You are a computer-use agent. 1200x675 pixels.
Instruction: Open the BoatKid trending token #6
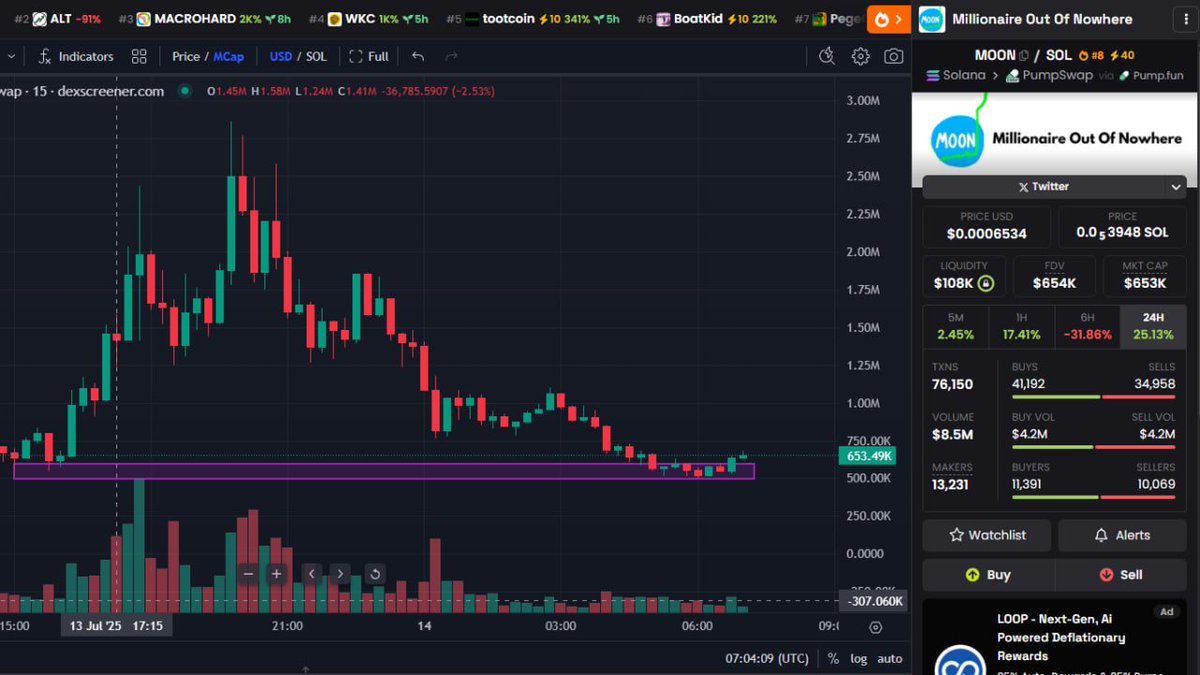pos(706,19)
